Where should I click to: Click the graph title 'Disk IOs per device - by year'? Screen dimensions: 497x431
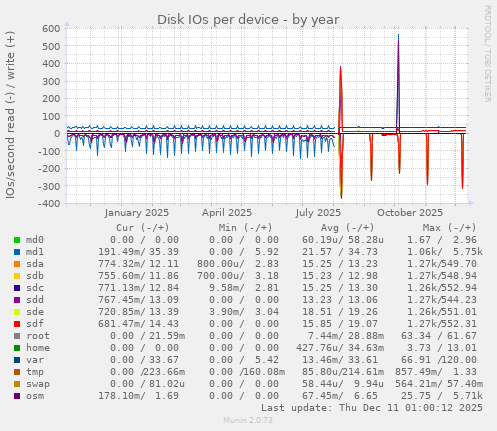tap(248, 20)
